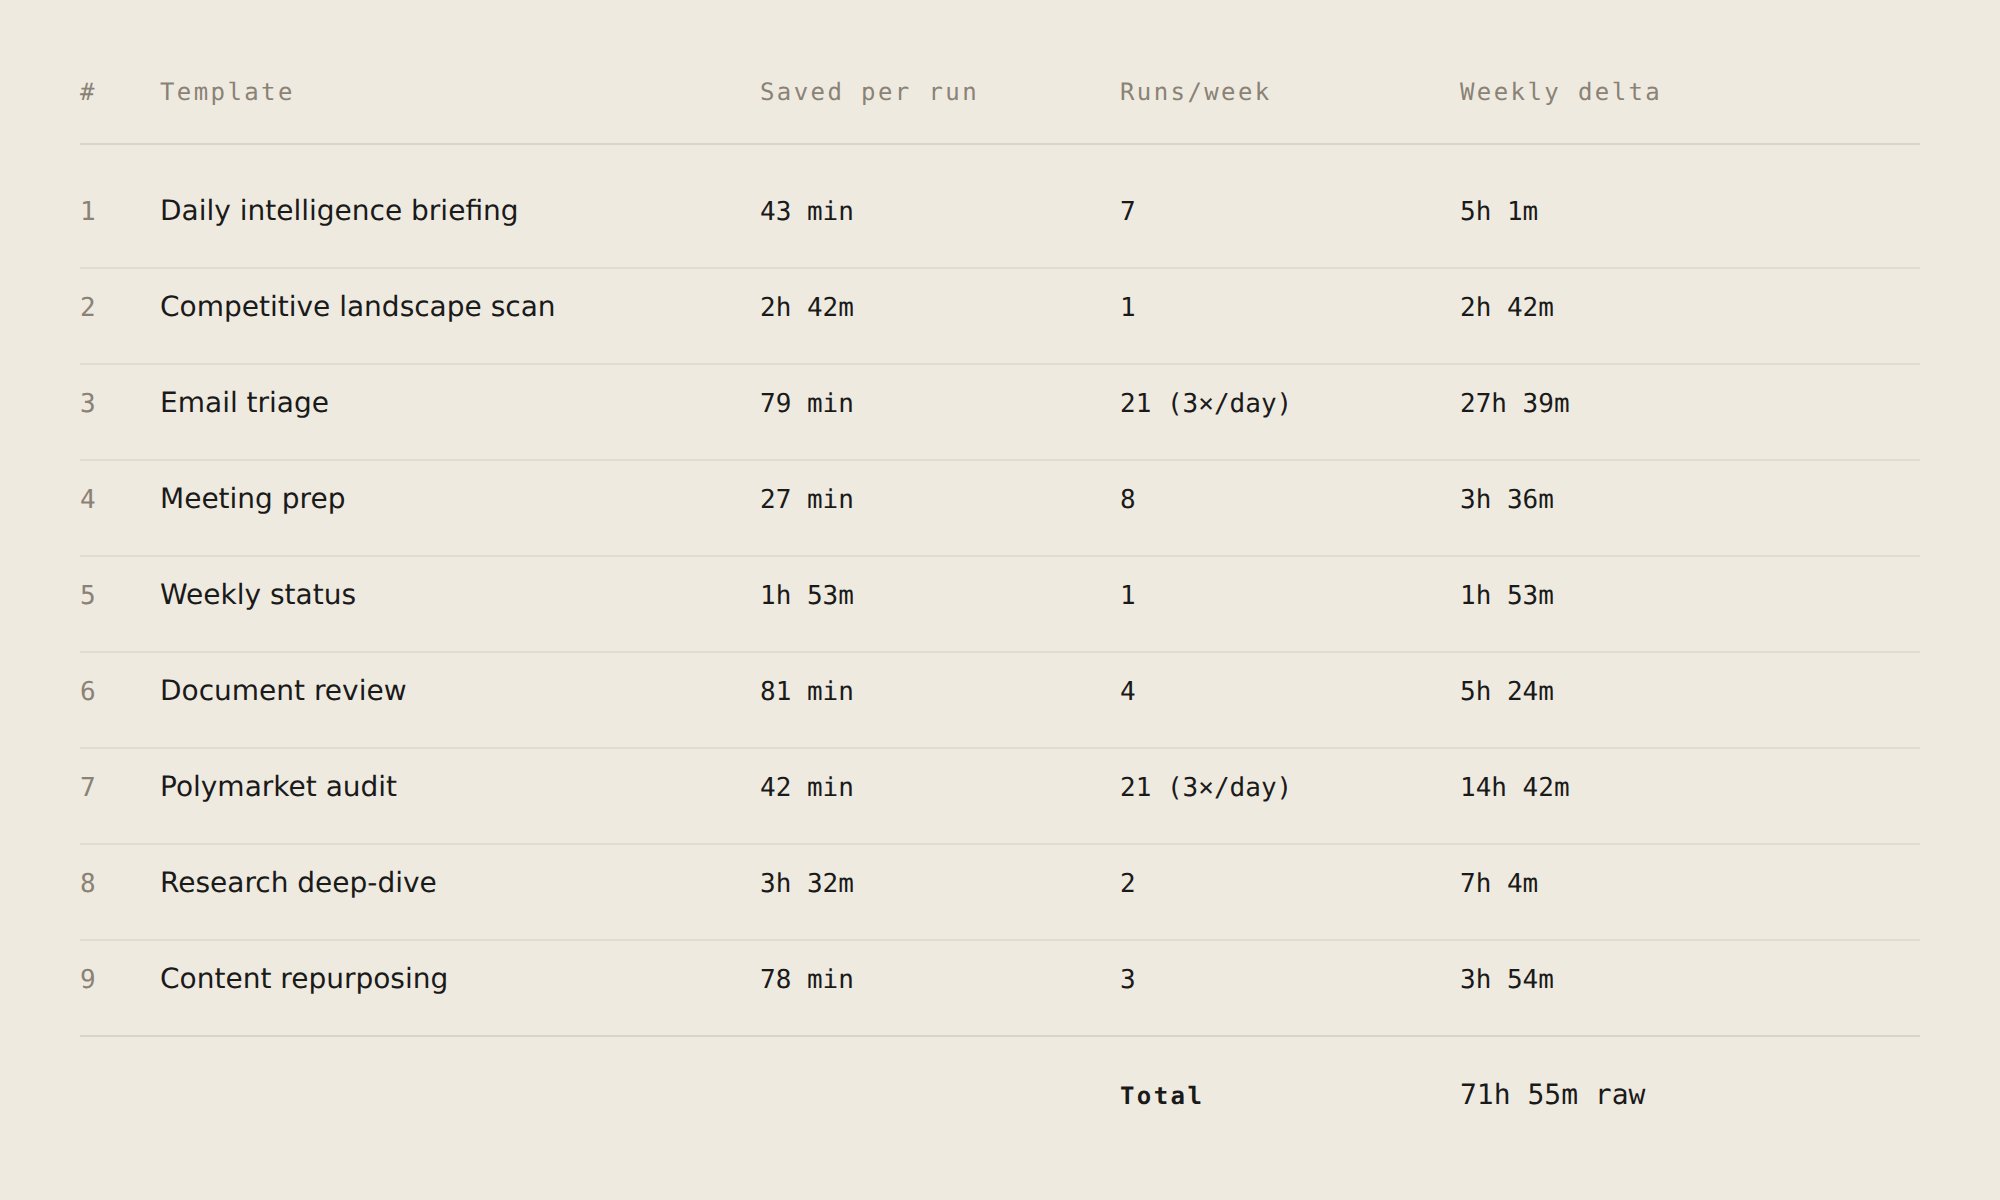2000x1200 pixels.
Task: Click the Email triage template name
Action: (244, 403)
